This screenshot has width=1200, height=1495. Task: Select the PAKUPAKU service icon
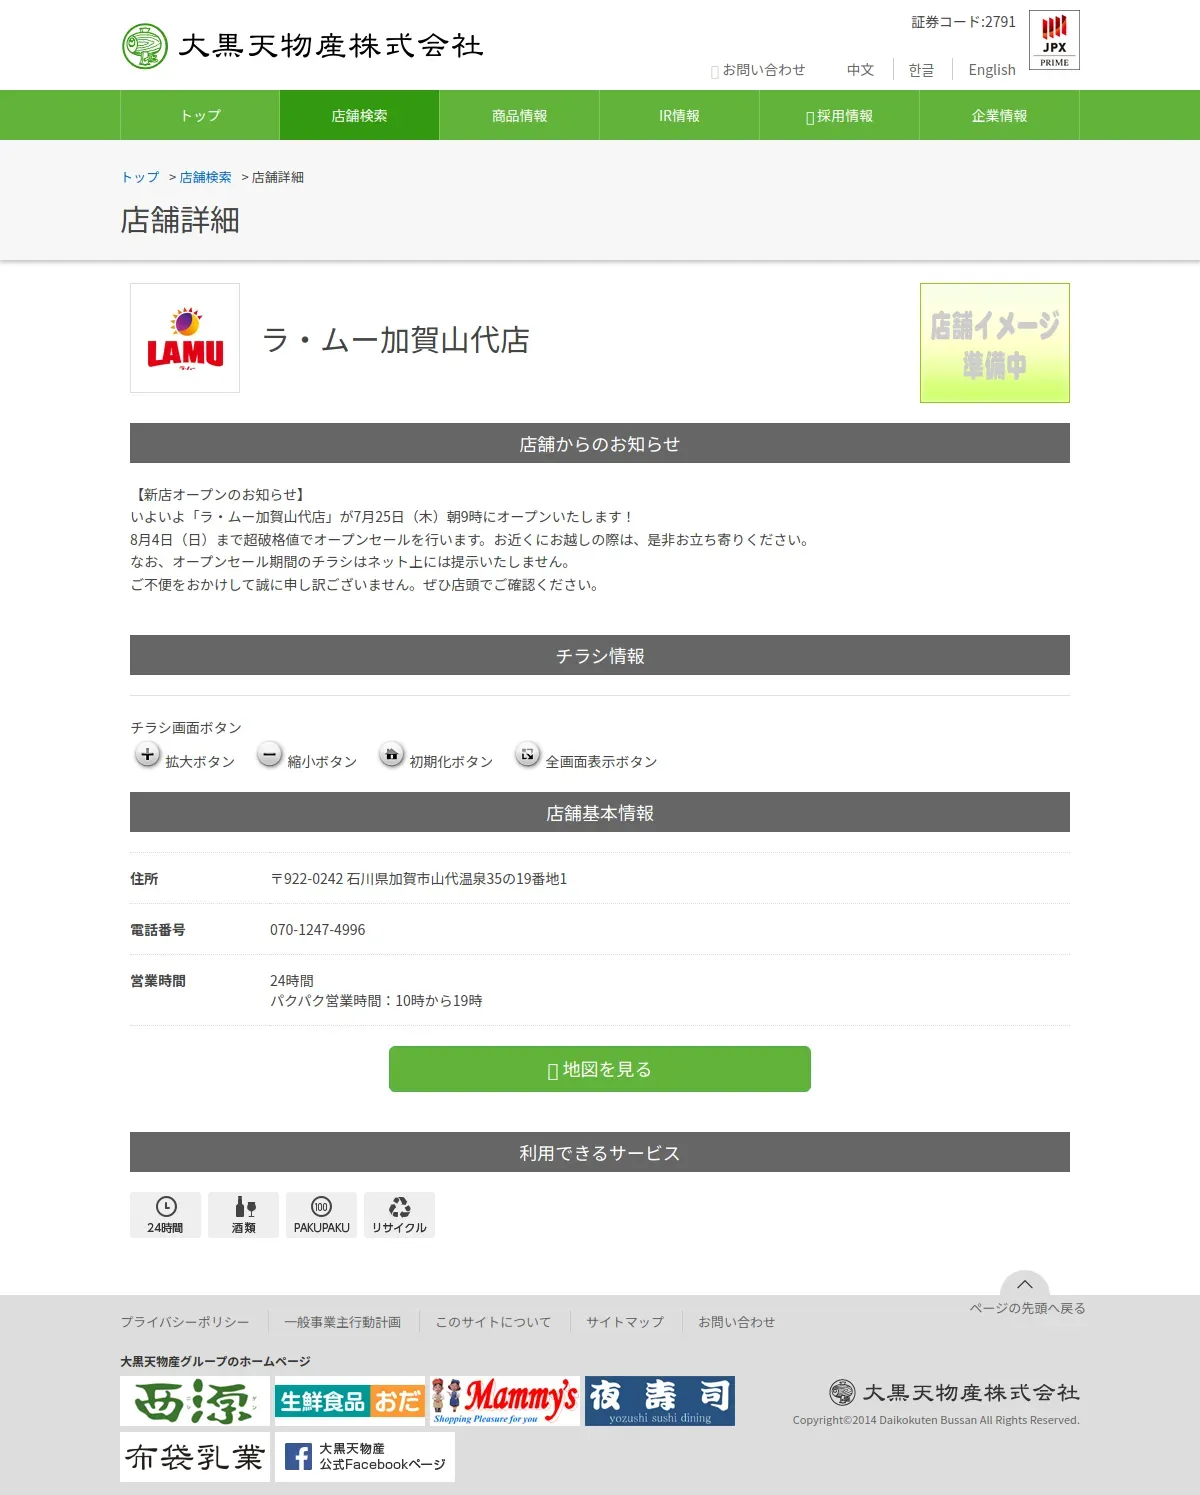[x=321, y=1215]
